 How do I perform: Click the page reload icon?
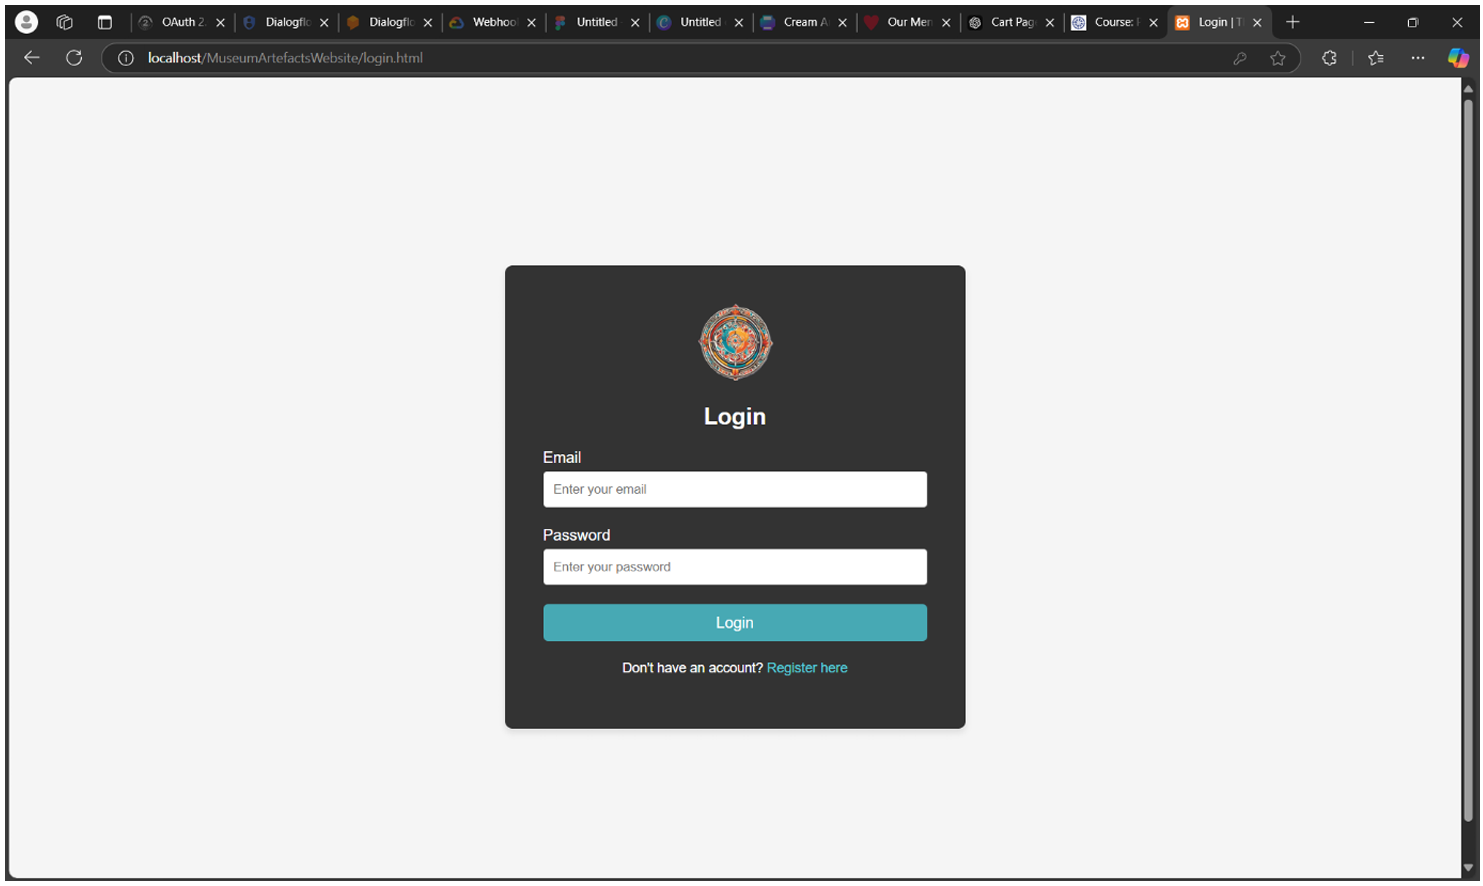(73, 57)
